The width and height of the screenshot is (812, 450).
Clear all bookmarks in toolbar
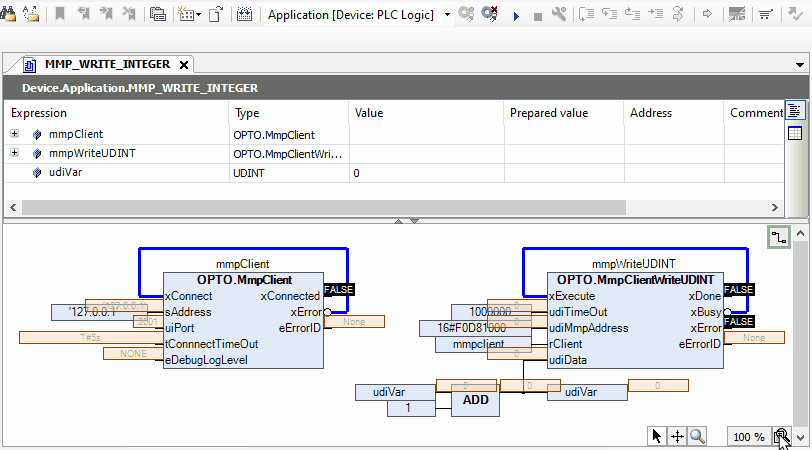coord(129,14)
